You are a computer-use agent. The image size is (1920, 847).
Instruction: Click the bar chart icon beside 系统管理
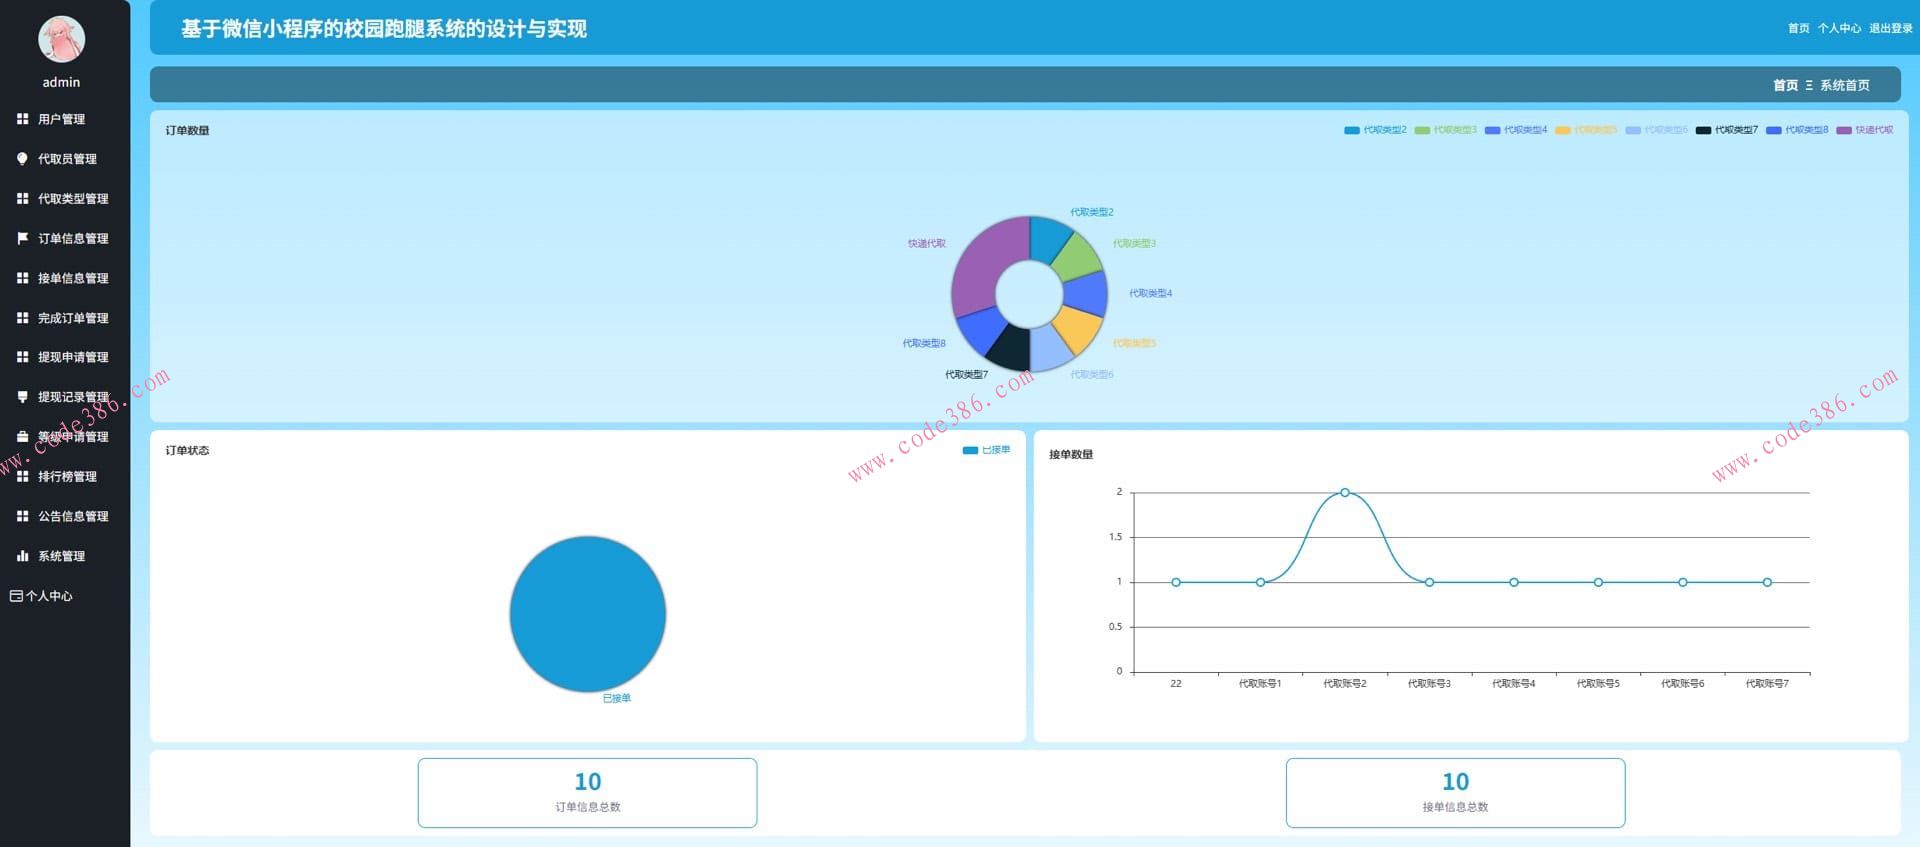click(22, 556)
